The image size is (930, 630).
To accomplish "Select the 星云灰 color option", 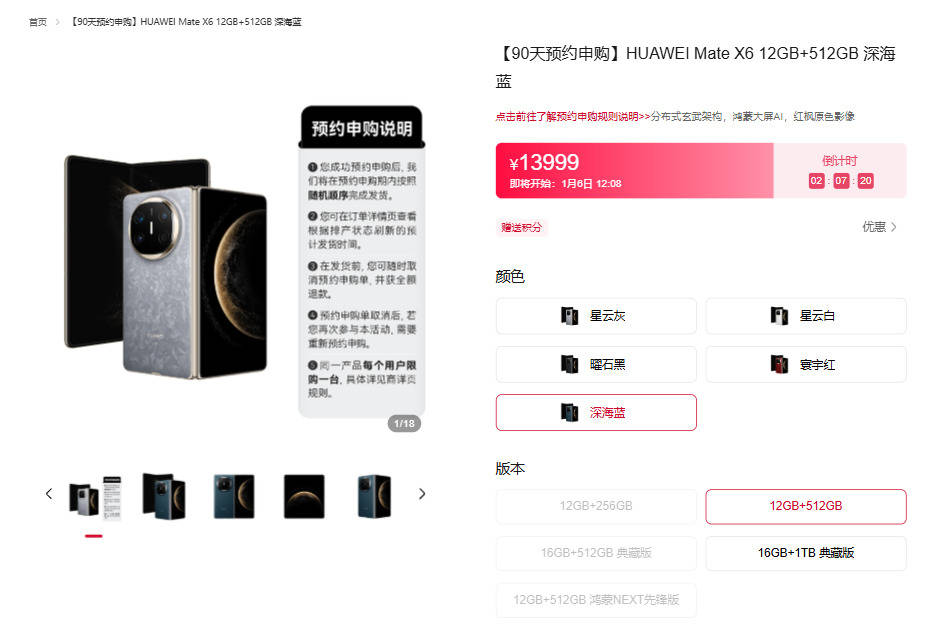I will coord(595,316).
